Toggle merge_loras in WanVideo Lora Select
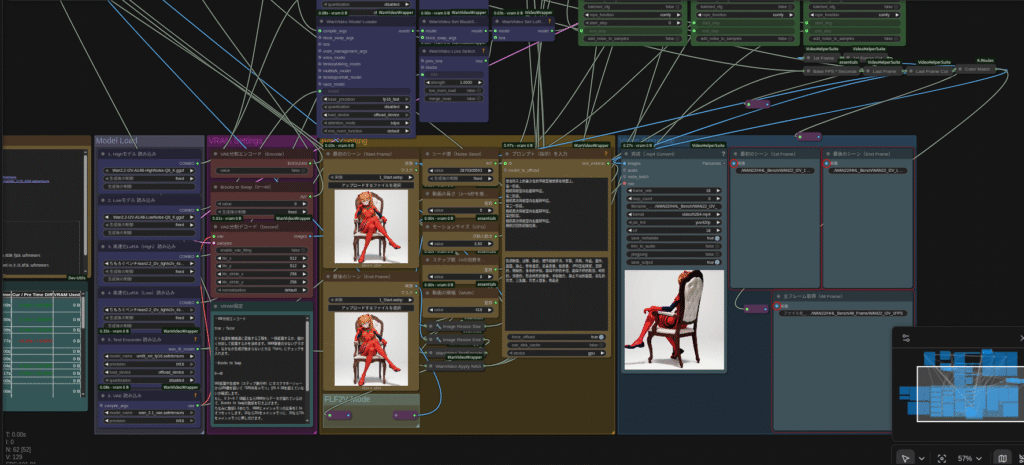Viewport: 1024px width, 465px height. tap(478, 98)
